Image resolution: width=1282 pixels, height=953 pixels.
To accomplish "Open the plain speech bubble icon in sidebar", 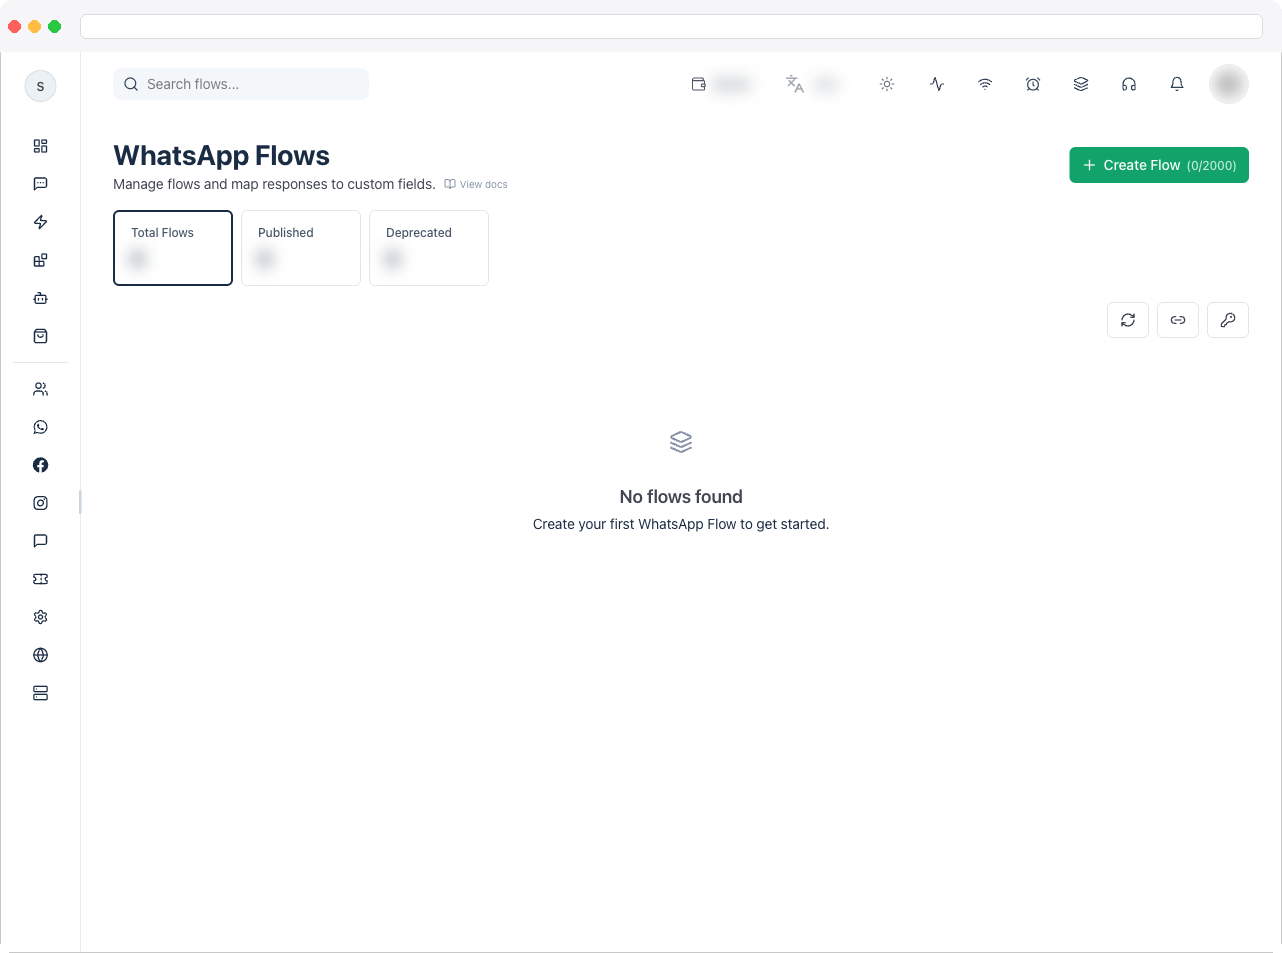I will 40,541.
